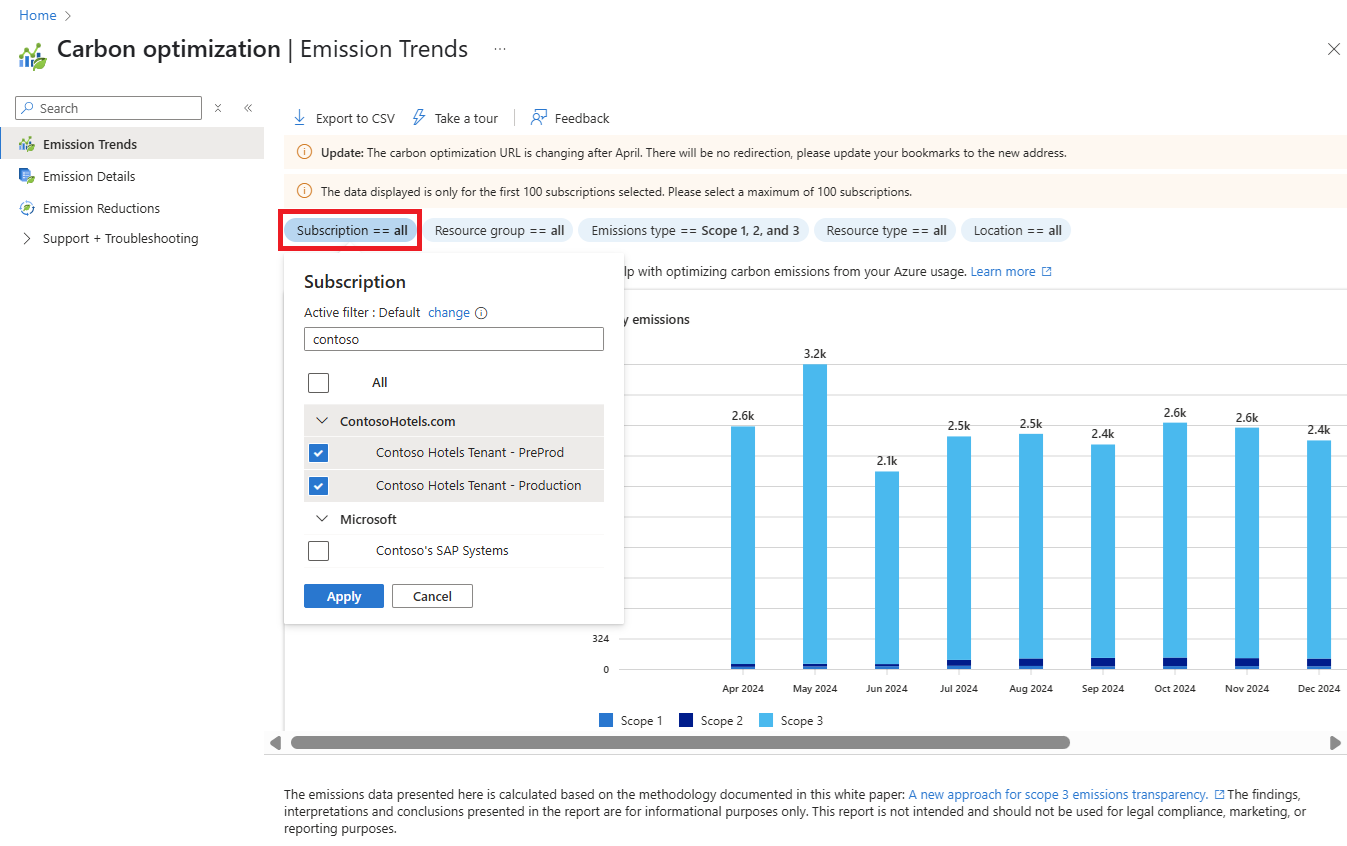Screen dimensions: 1347x846
Task: Click the Jun 2024 emissions bar
Action: click(887, 571)
